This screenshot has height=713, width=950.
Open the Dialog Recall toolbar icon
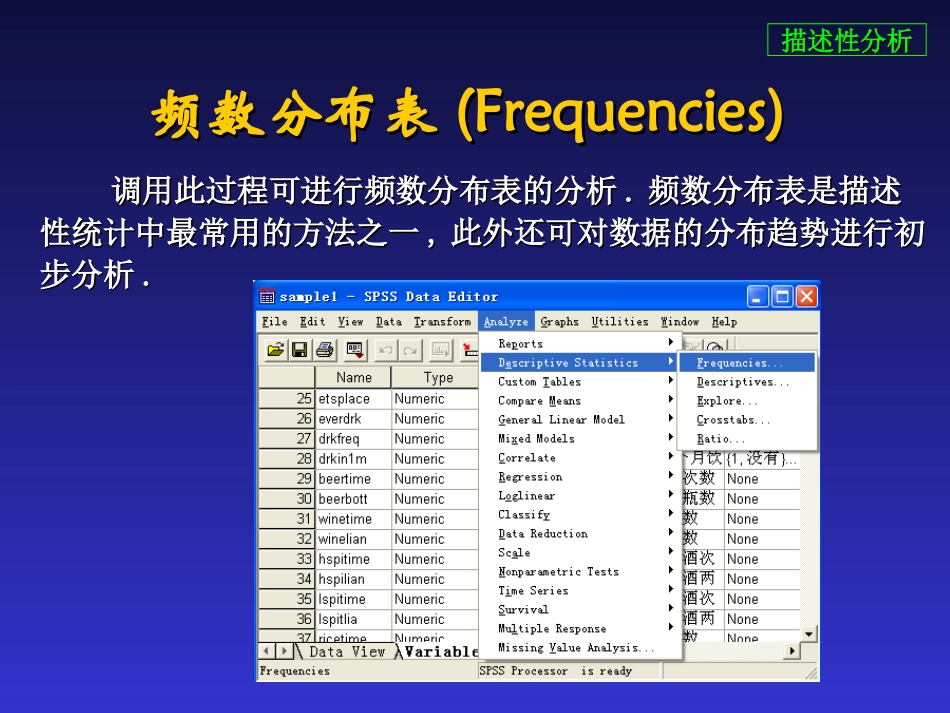tap(354, 350)
